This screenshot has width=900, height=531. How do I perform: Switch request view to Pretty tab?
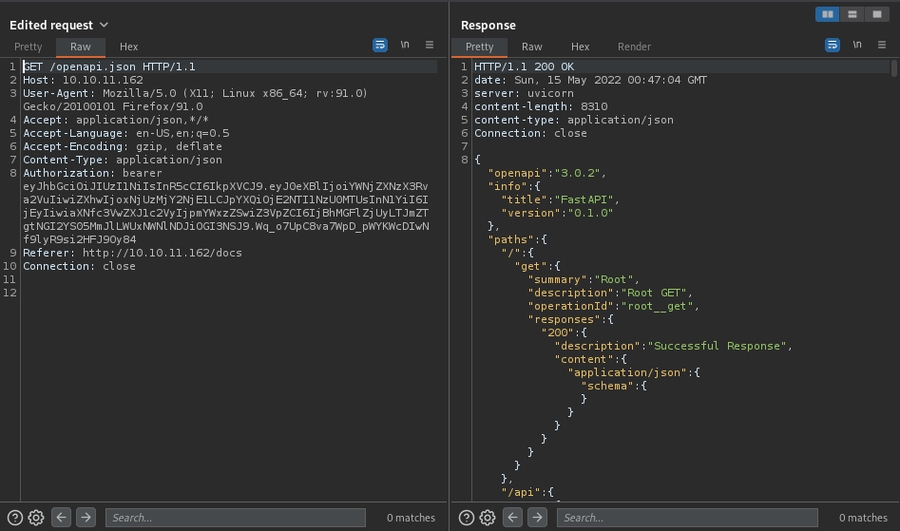28,47
